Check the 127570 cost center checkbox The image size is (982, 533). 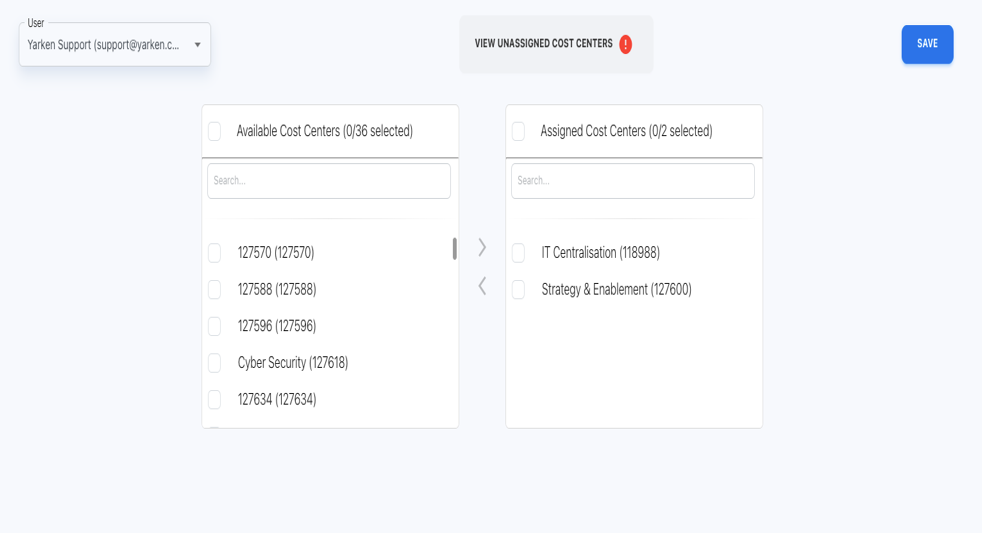pos(214,253)
